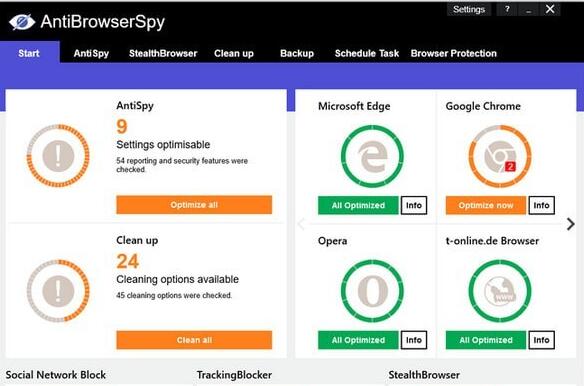Switch to the AntiSpy tab
The width and height of the screenshot is (584, 386).
coord(91,53)
